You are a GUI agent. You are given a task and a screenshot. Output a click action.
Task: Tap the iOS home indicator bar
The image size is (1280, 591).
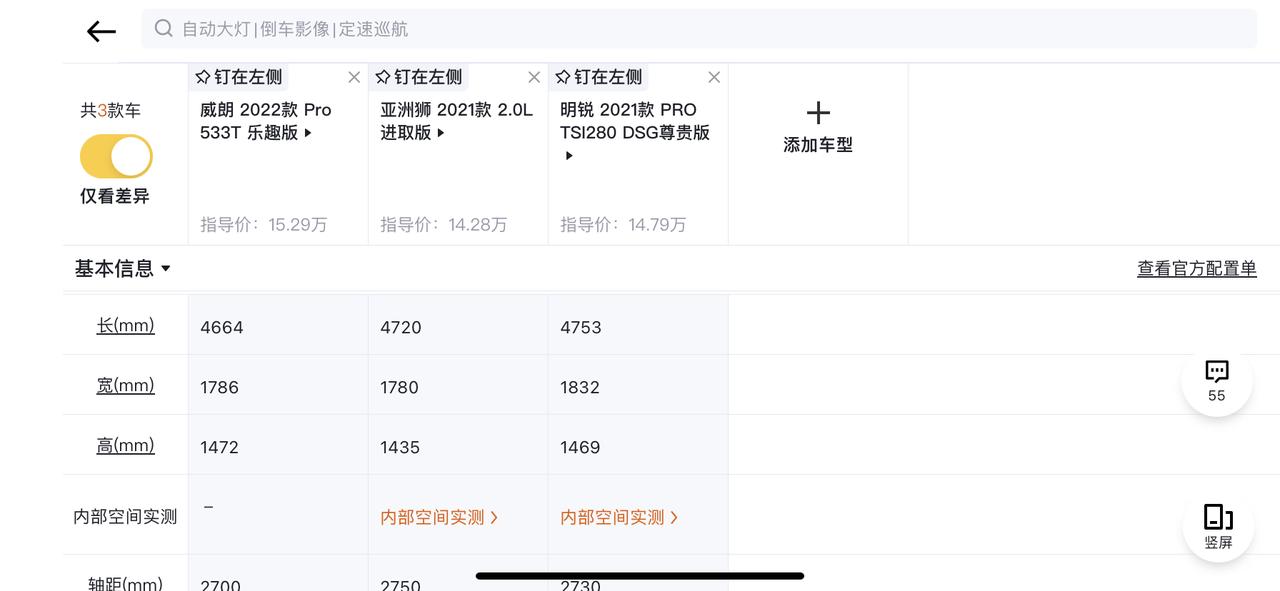(x=640, y=576)
